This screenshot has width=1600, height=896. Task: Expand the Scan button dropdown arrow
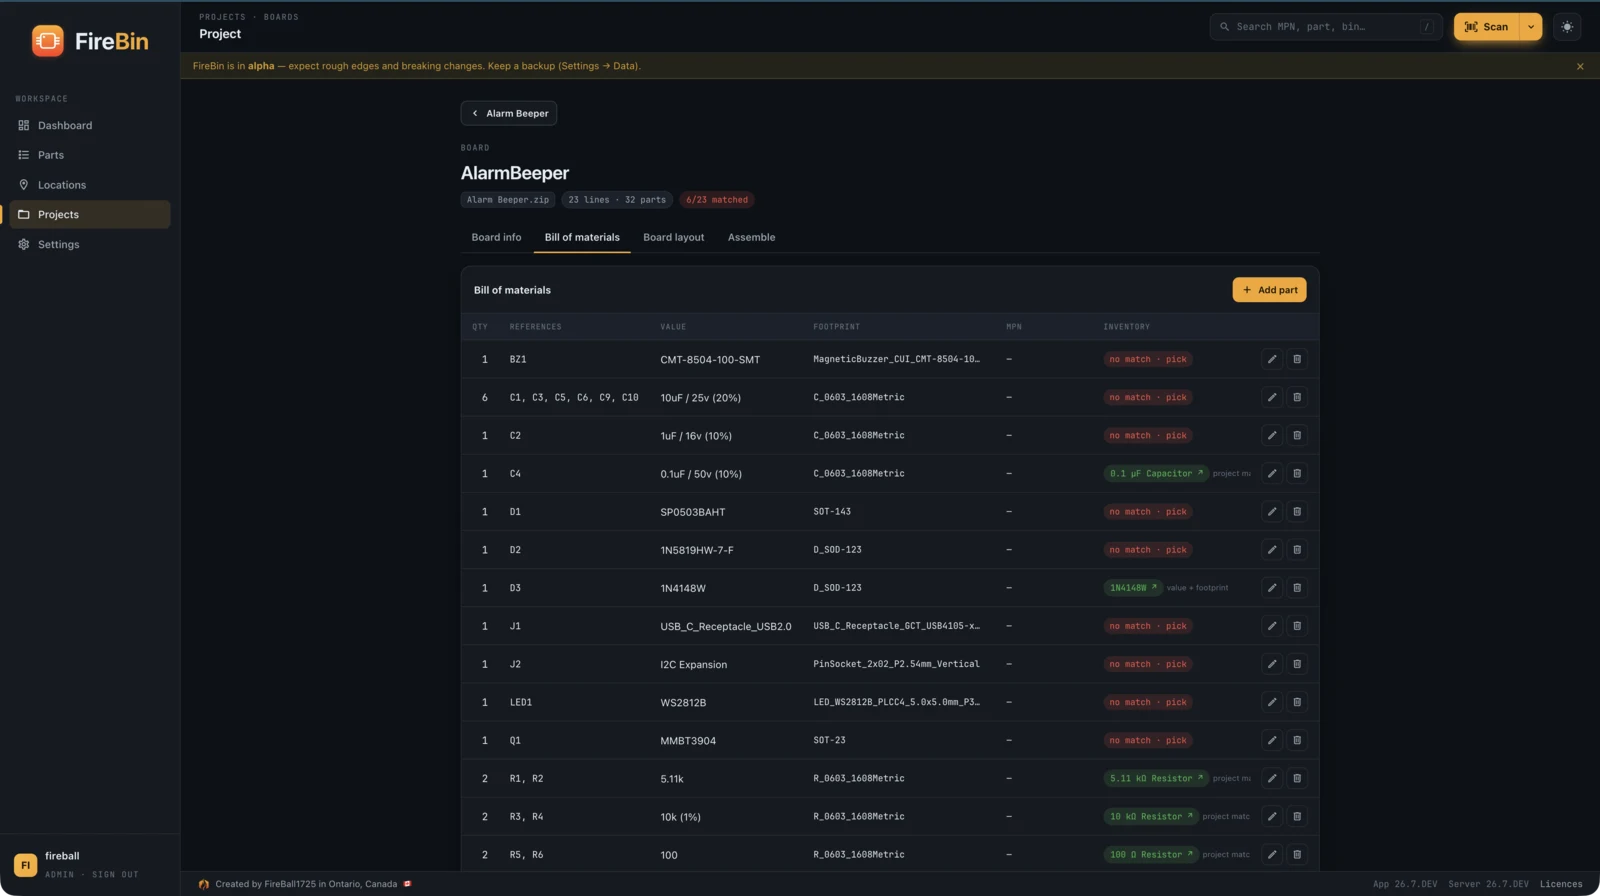pyautogui.click(x=1531, y=27)
